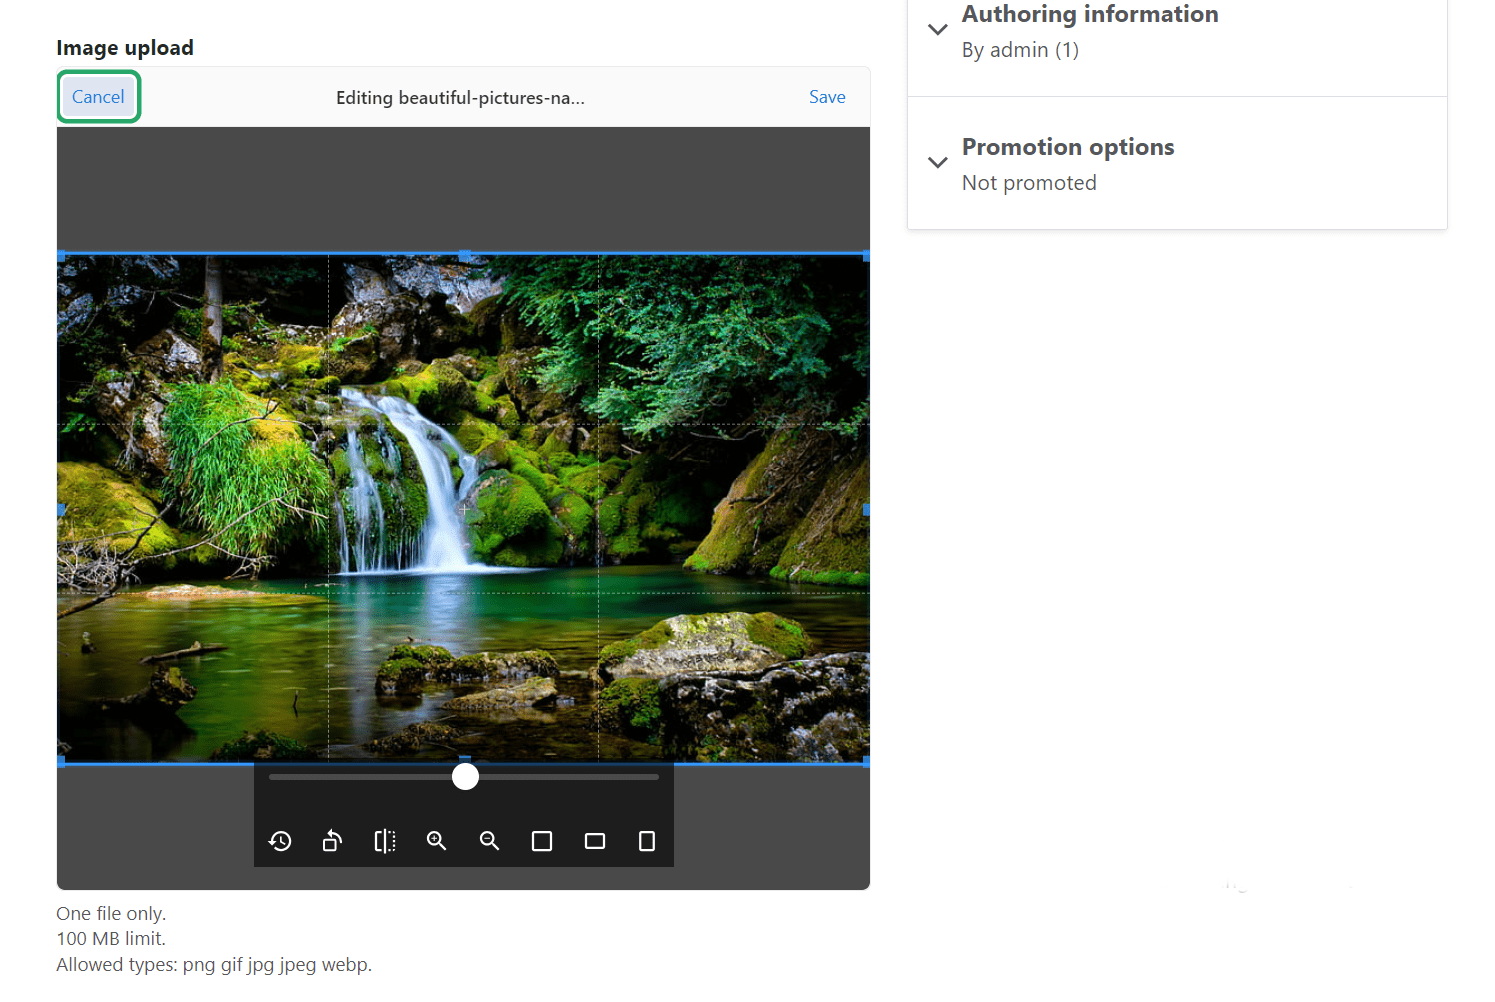Select the bottom crop handle

pos(464,760)
